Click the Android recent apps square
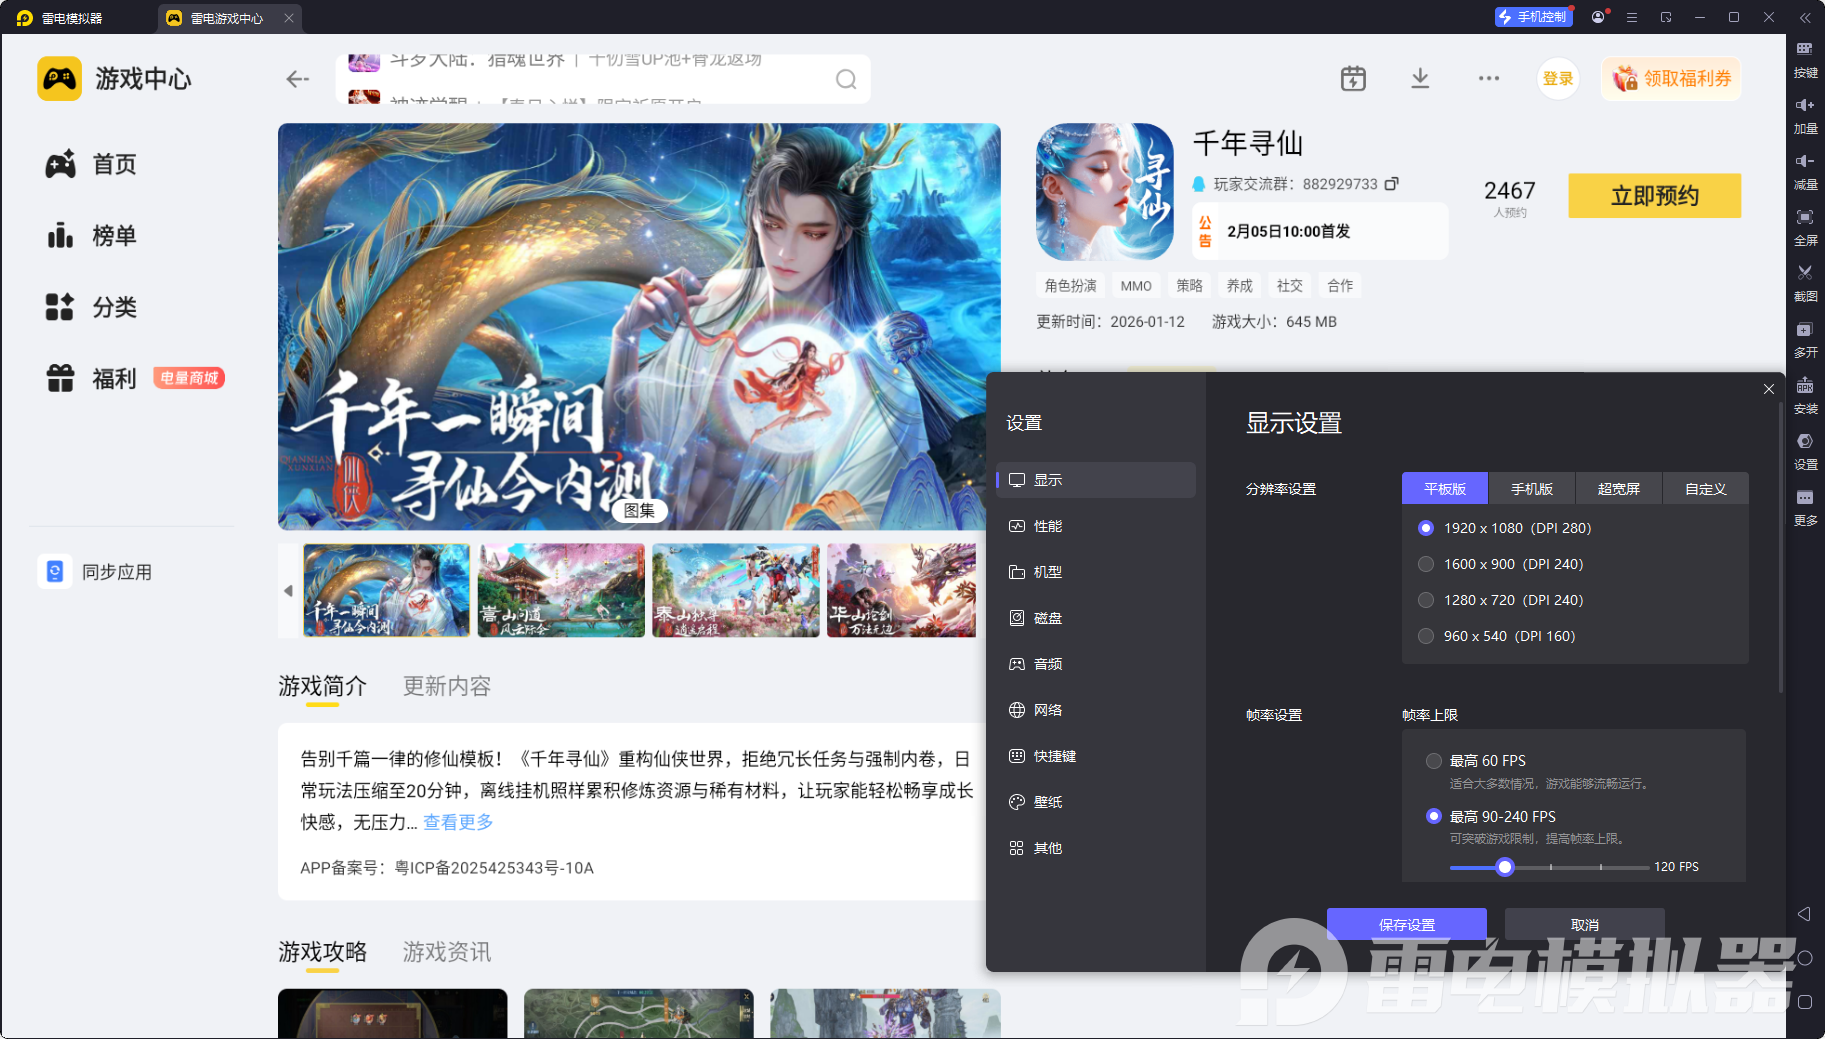 click(x=1804, y=1002)
